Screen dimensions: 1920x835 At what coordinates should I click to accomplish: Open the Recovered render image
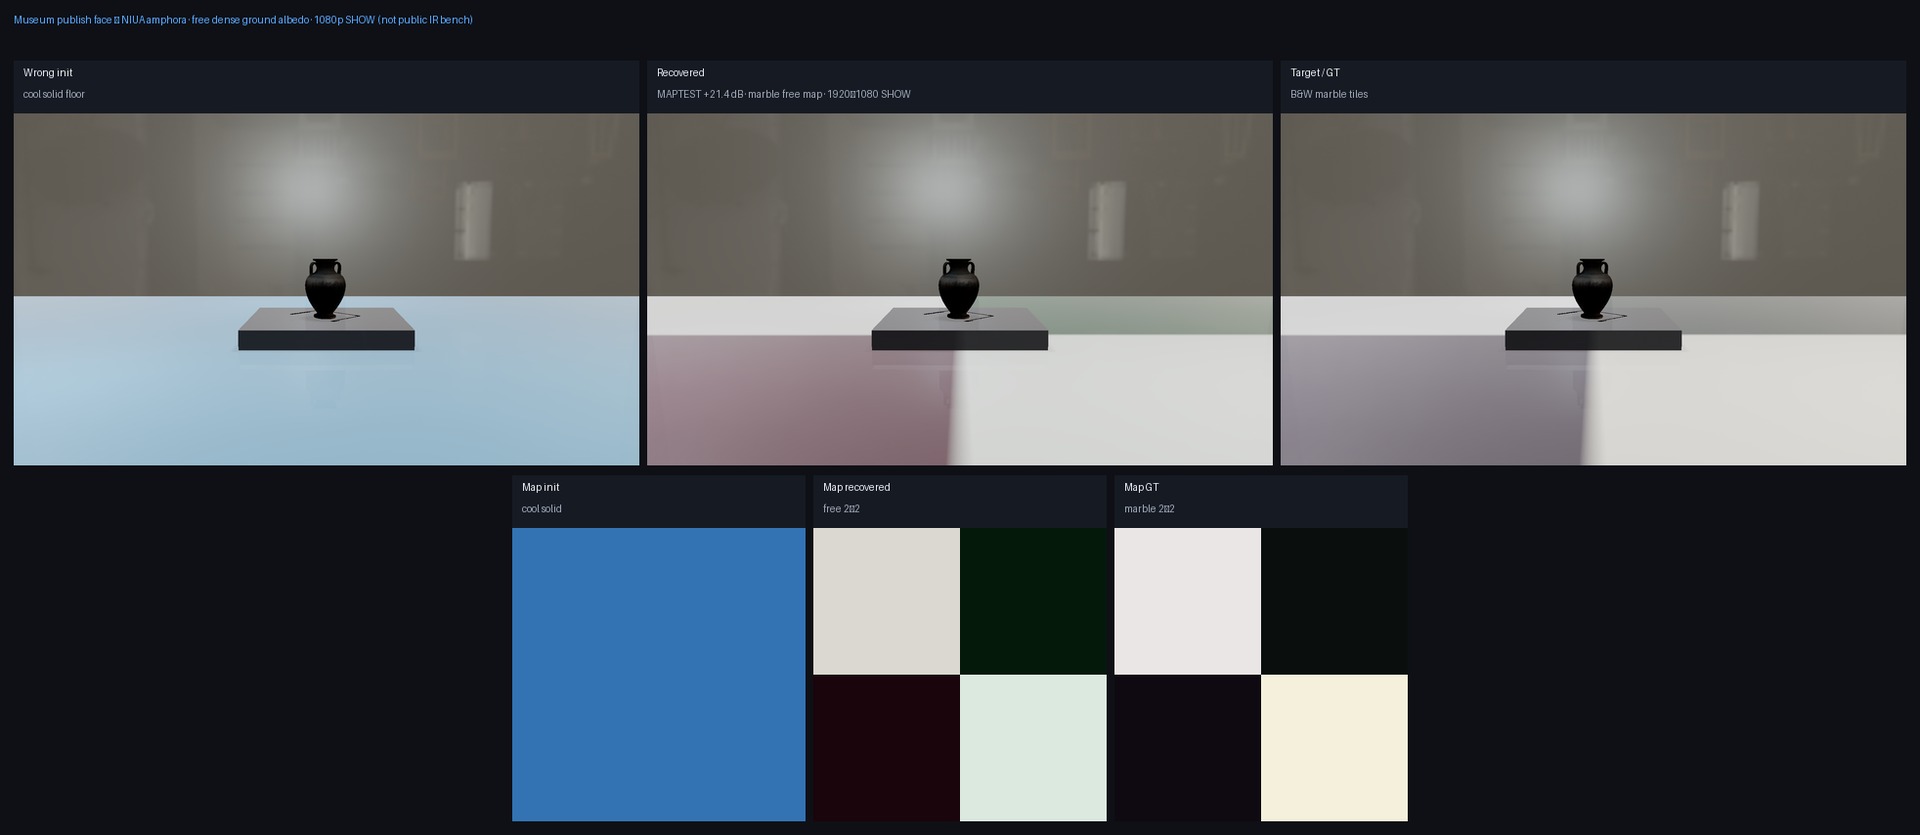click(960, 289)
